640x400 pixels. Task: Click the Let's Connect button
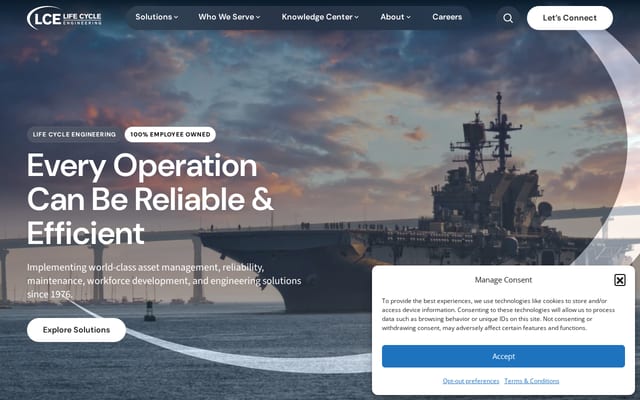569,18
